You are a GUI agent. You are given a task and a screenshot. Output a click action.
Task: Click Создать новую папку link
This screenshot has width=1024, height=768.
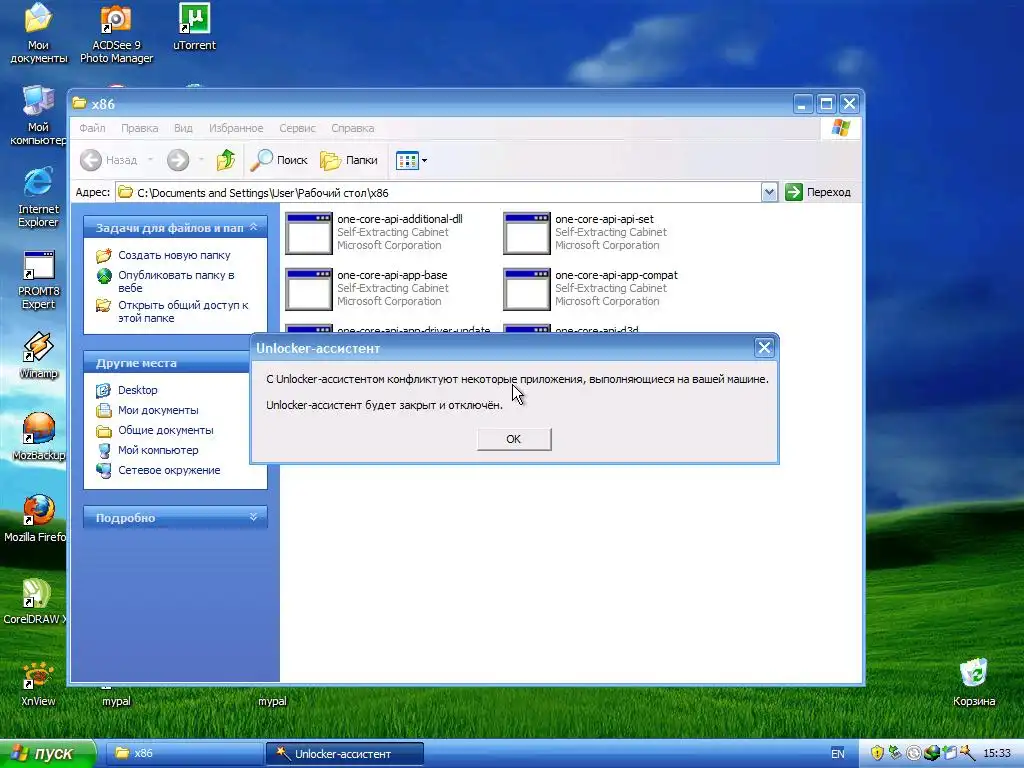tap(174, 255)
